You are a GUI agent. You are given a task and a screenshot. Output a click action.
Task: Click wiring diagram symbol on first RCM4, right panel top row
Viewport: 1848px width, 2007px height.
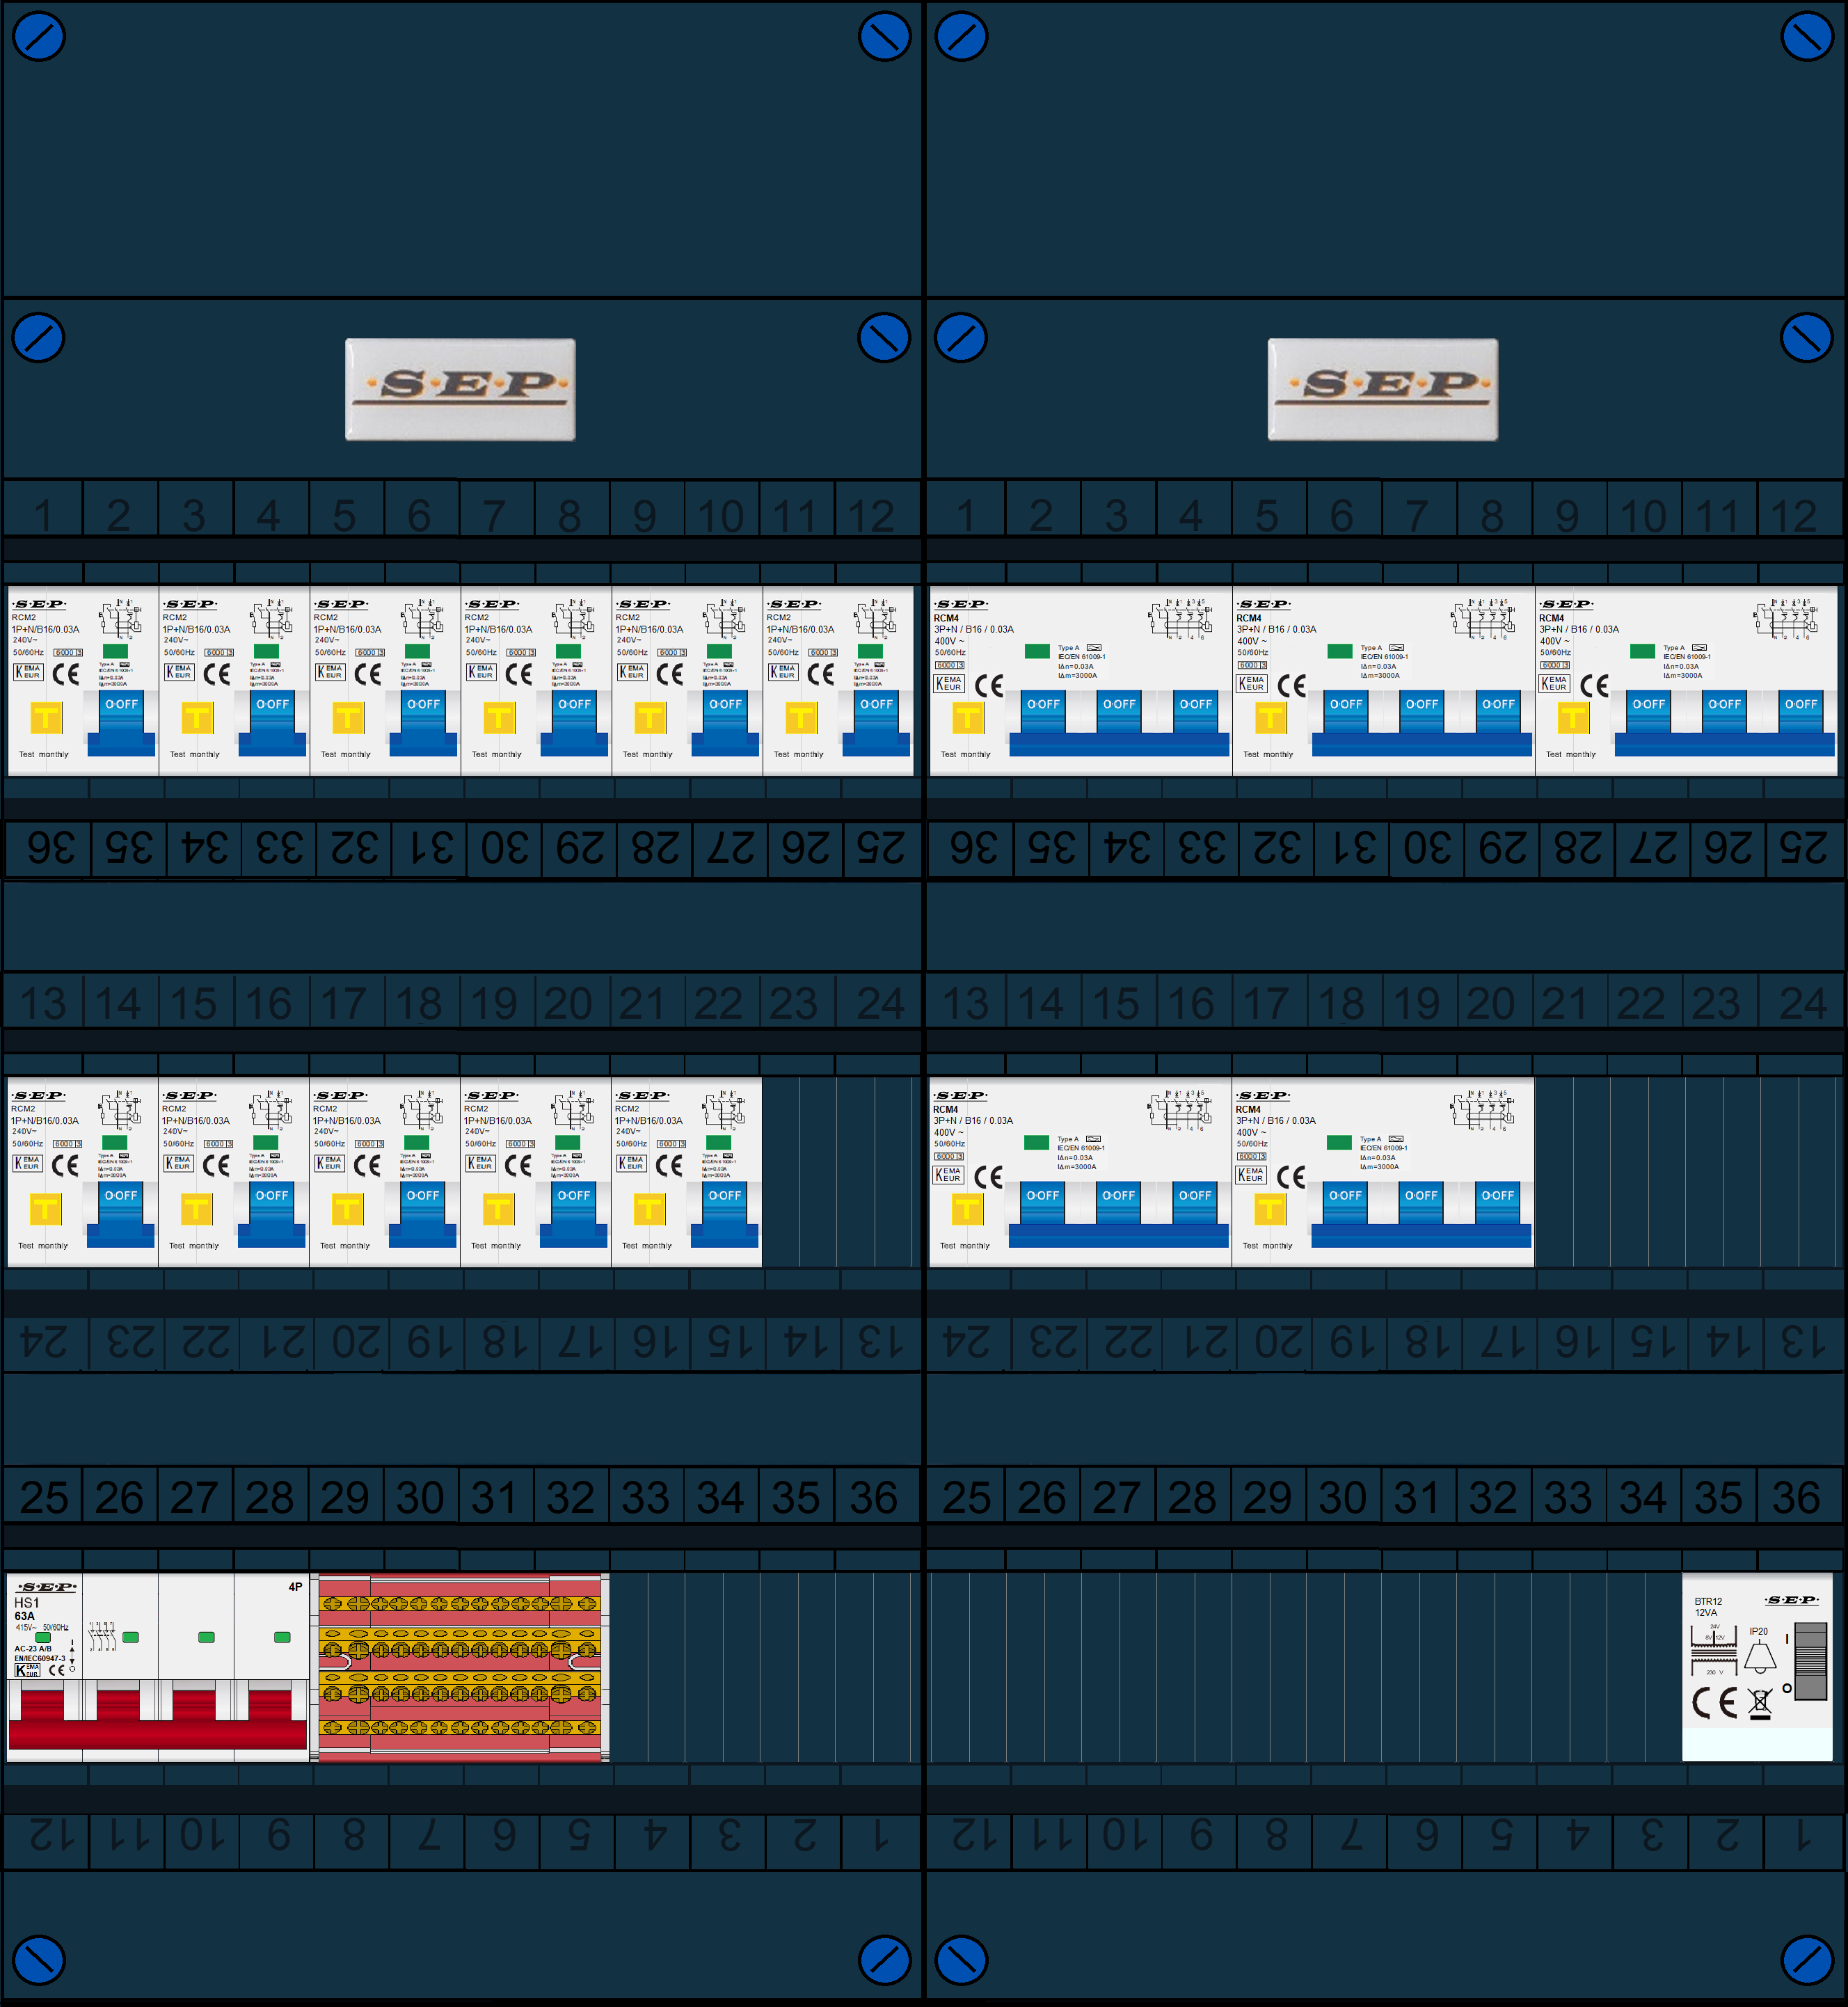tap(1180, 619)
